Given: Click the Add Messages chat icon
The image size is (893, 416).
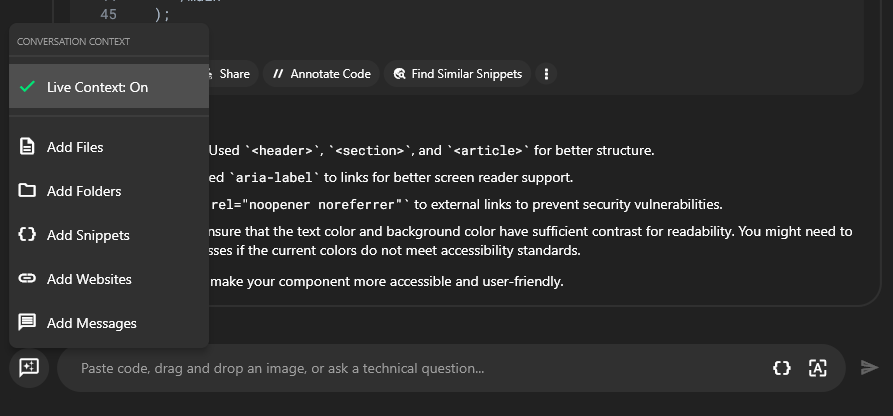Looking at the screenshot, I should click(x=27, y=323).
